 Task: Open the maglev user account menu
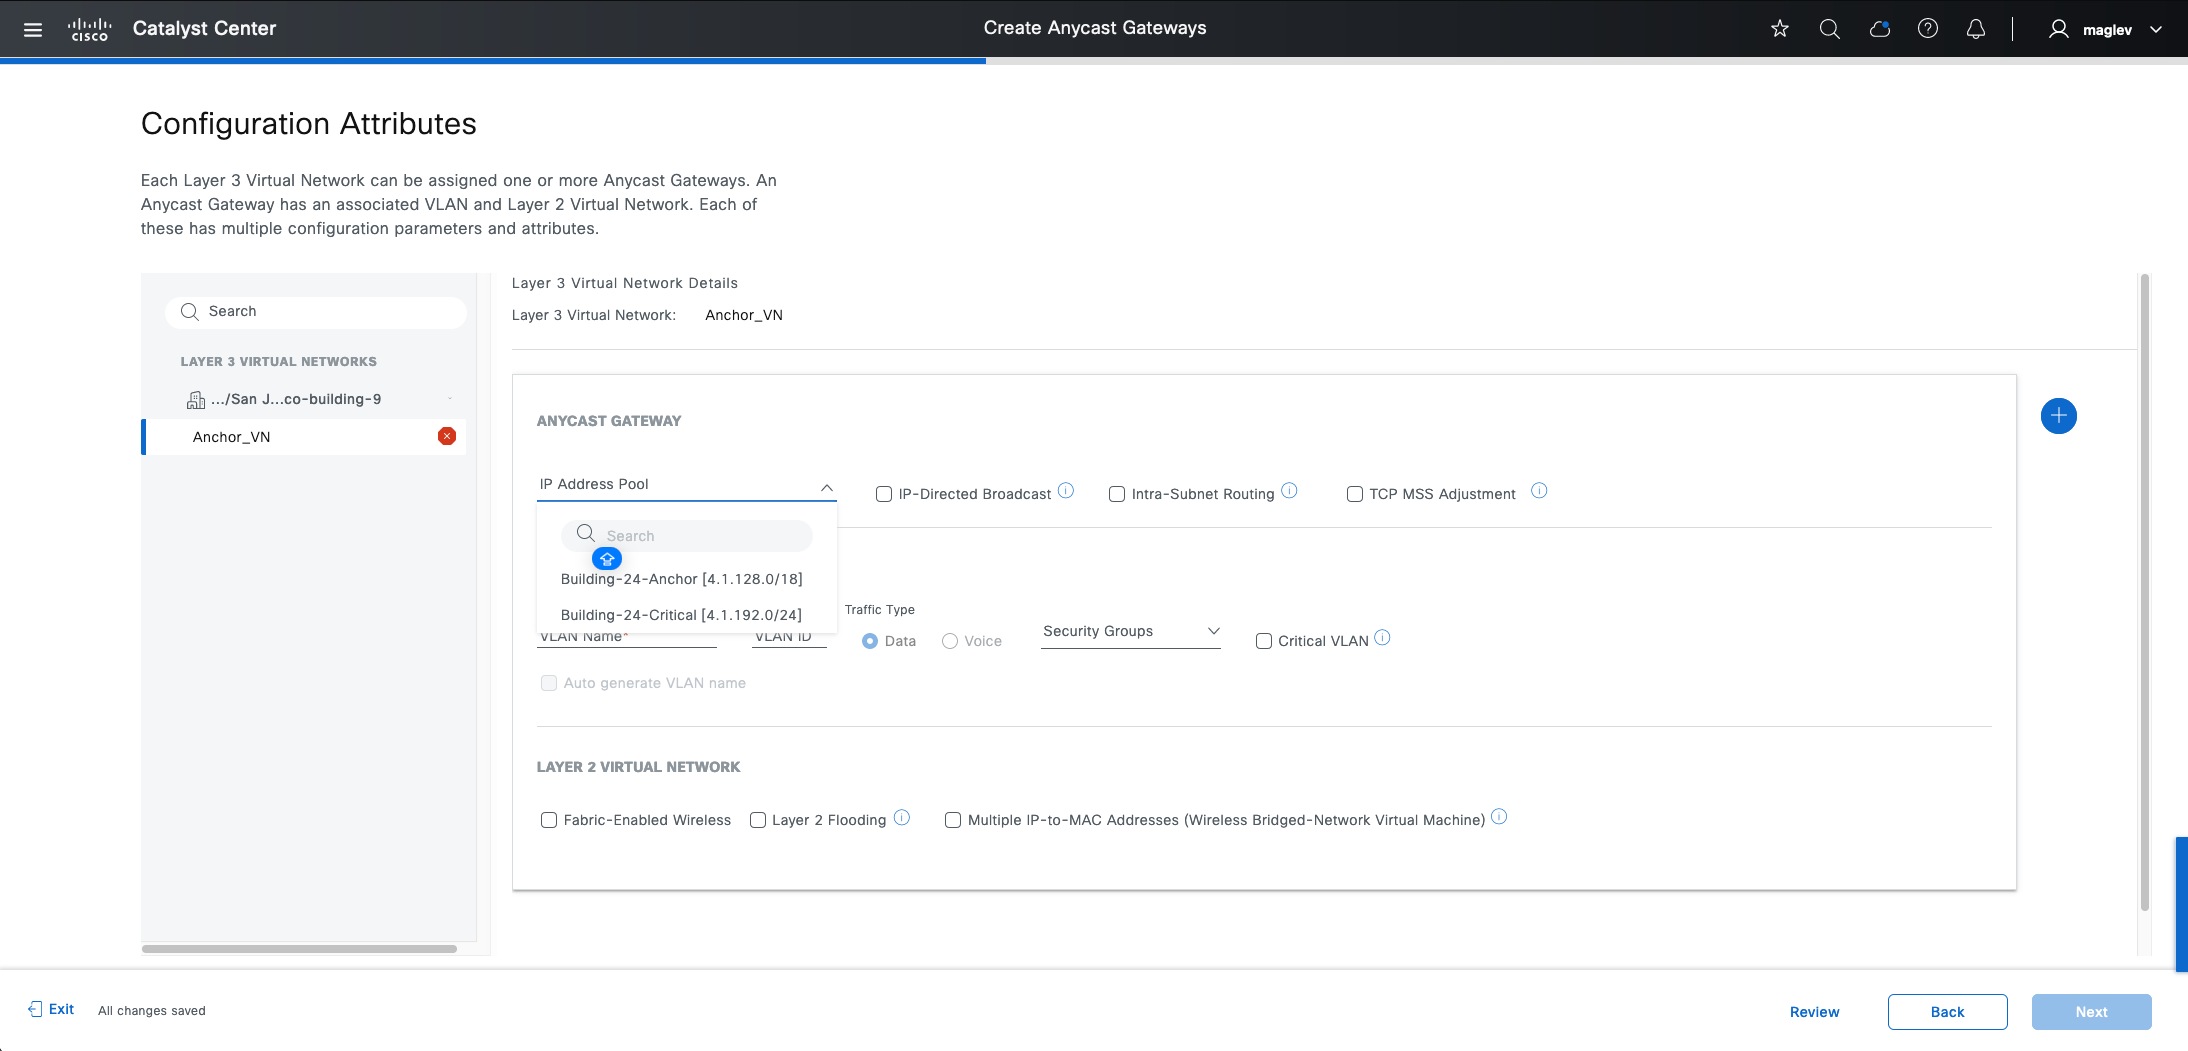click(x=2106, y=29)
